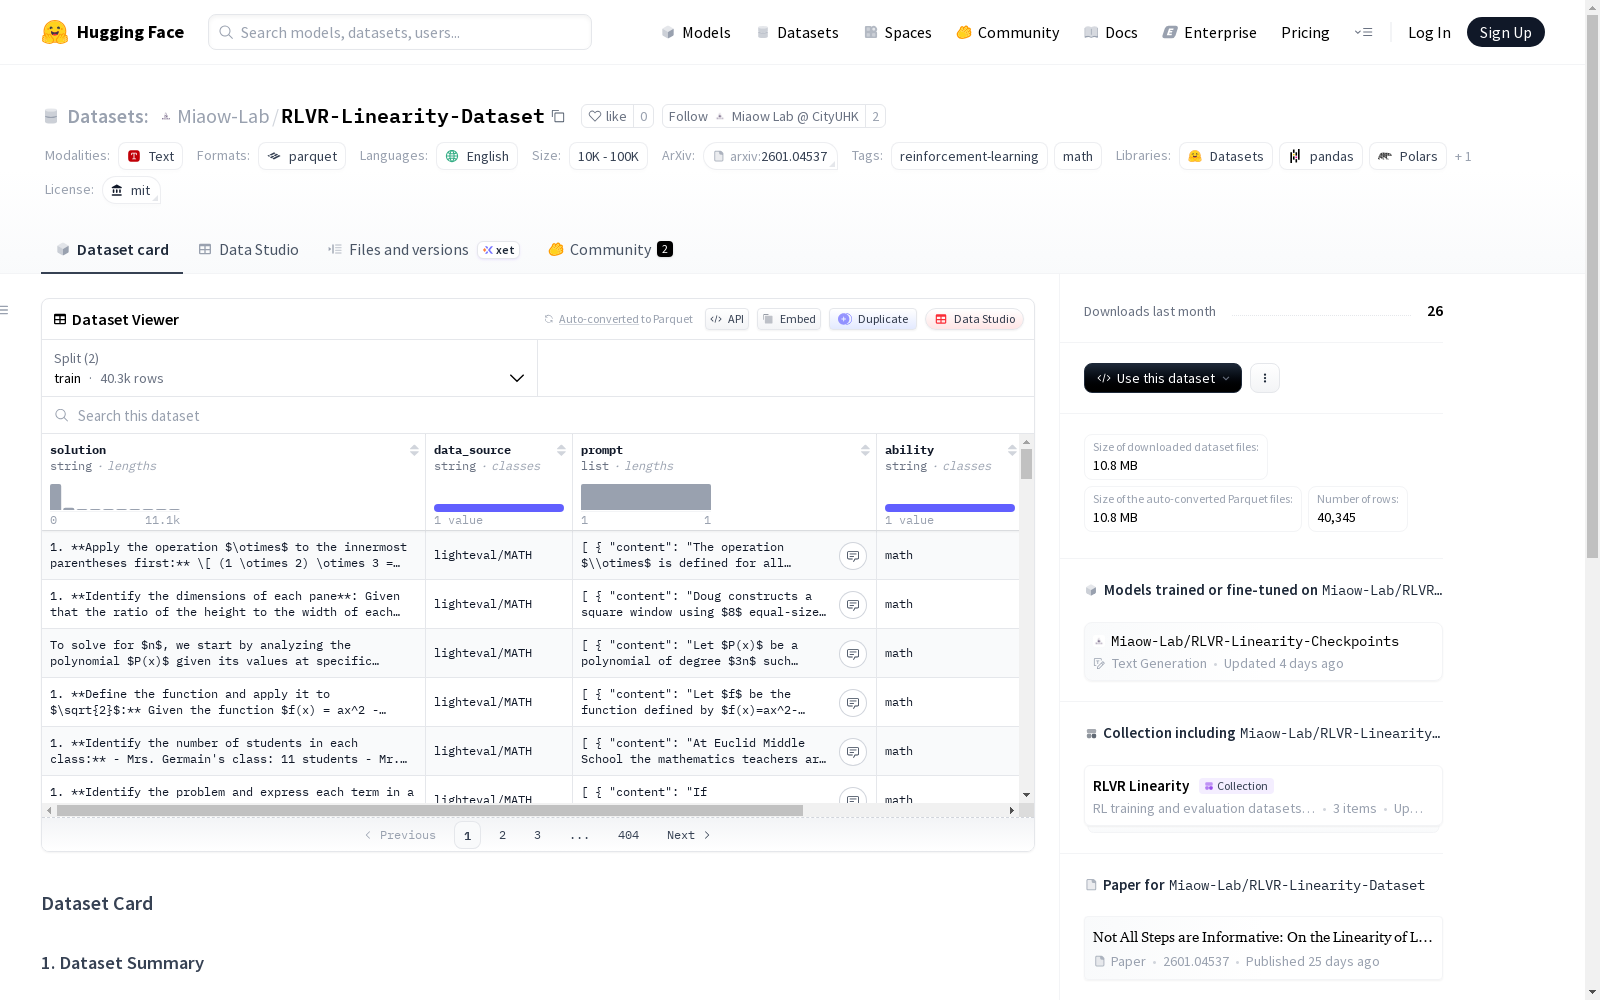Screen dimensions: 1600x1000
Task: Open Community in the top navigation
Action: point(1008,32)
